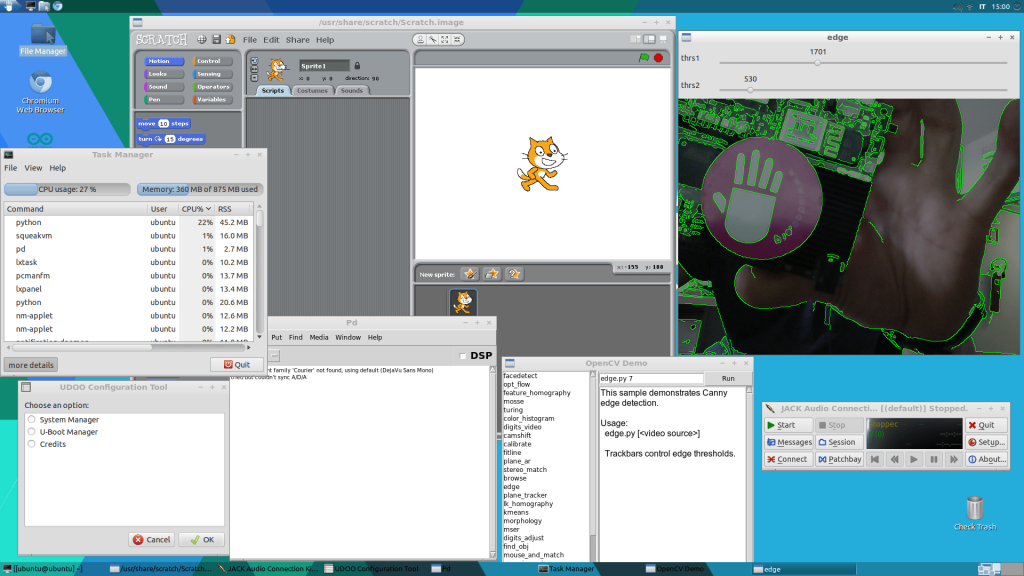The width and height of the screenshot is (1024, 576).
Task: Select the Scratch duplicate stamp tool
Action: click(x=420, y=40)
